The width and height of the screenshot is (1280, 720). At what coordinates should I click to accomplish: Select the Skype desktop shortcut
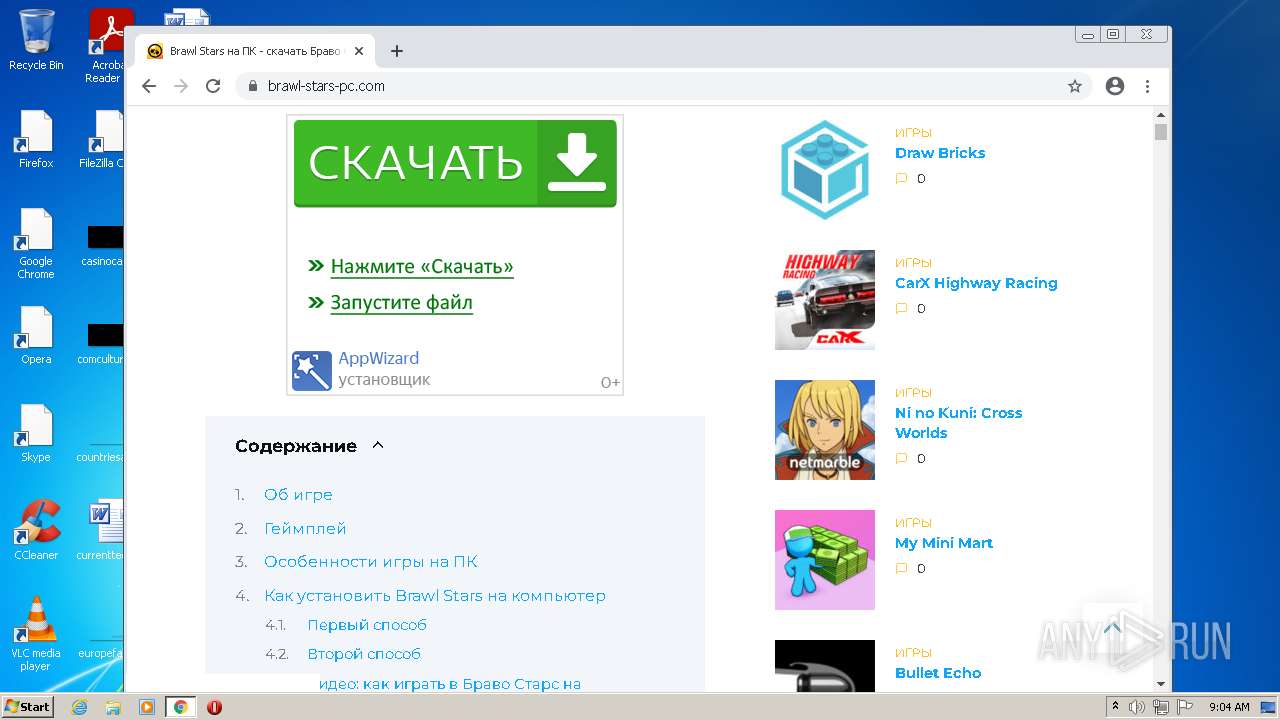[x=36, y=433]
